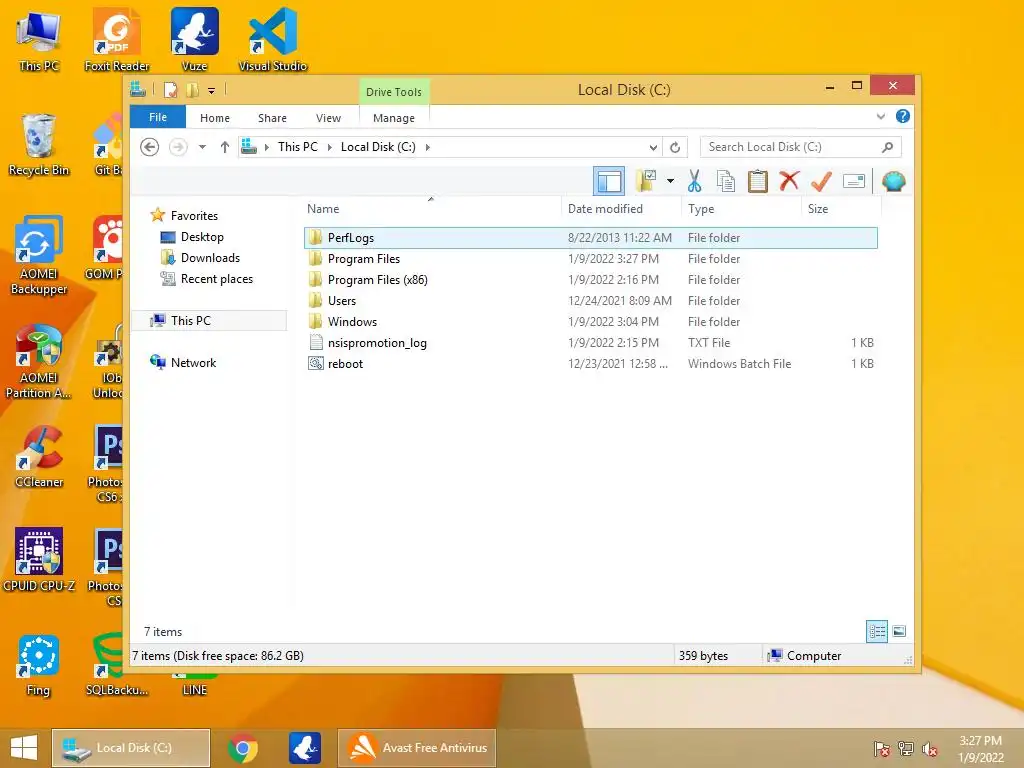Click the network tray icon

[905, 748]
